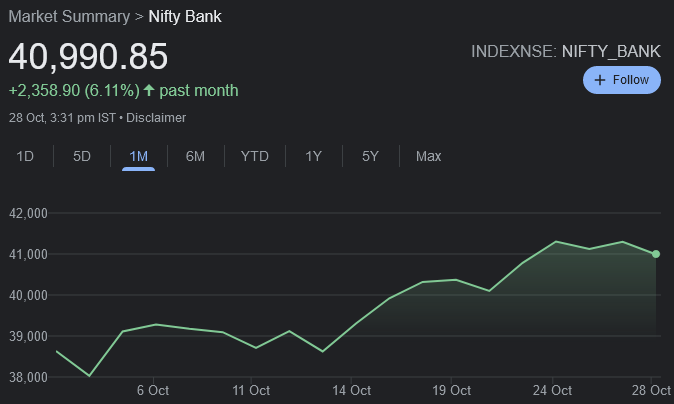674x404 pixels.
Task: Go to Market Summary breadcrumb
Action: tap(69, 16)
